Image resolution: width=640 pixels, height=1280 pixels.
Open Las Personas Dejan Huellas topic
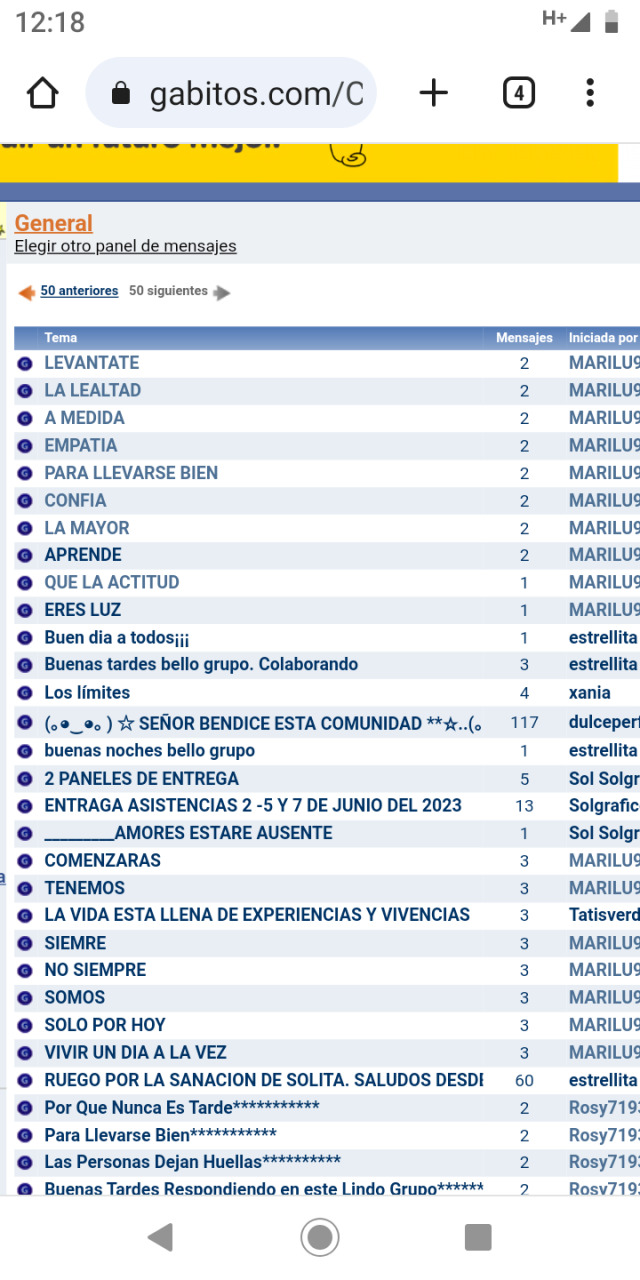[x=192, y=1162]
